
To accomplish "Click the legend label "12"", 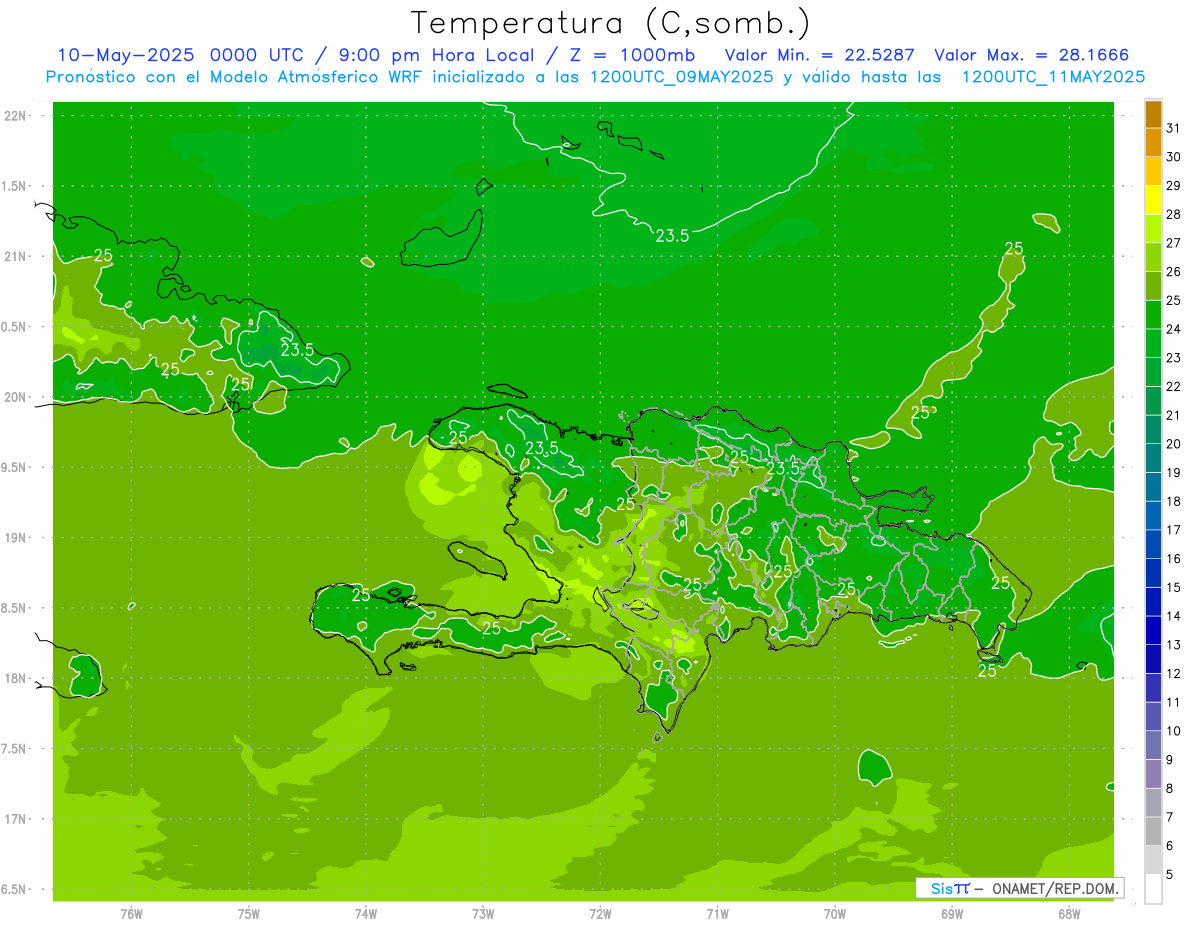I will 1174,674.
